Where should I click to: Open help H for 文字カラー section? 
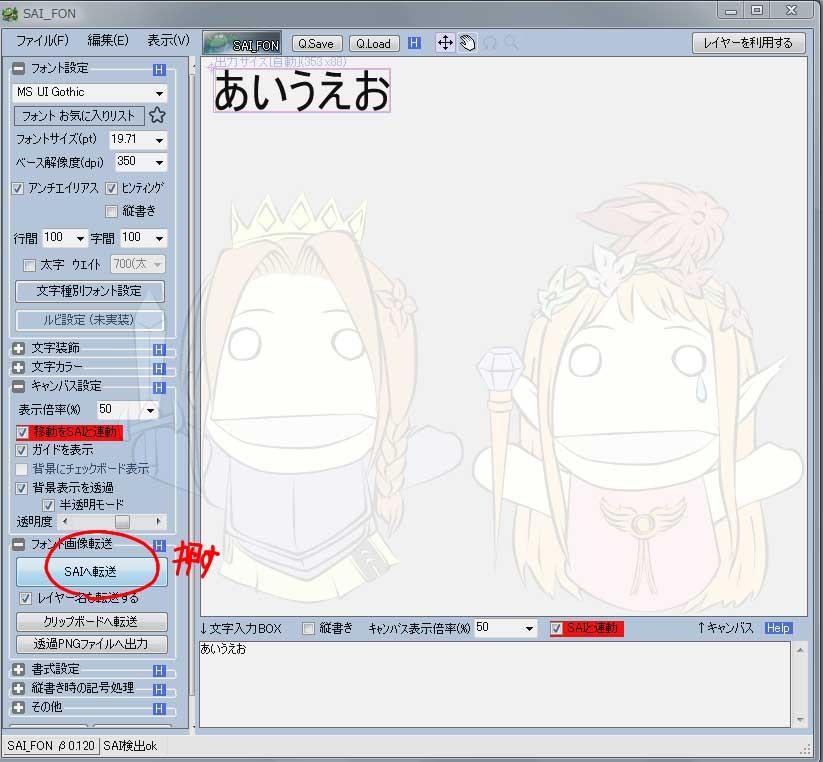point(159,368)
